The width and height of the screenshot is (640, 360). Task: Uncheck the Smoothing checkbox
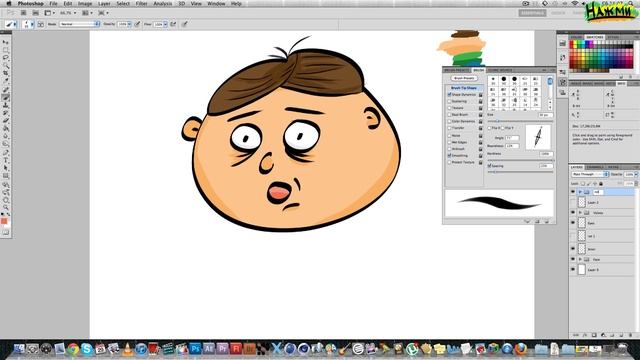pos(449,156)
